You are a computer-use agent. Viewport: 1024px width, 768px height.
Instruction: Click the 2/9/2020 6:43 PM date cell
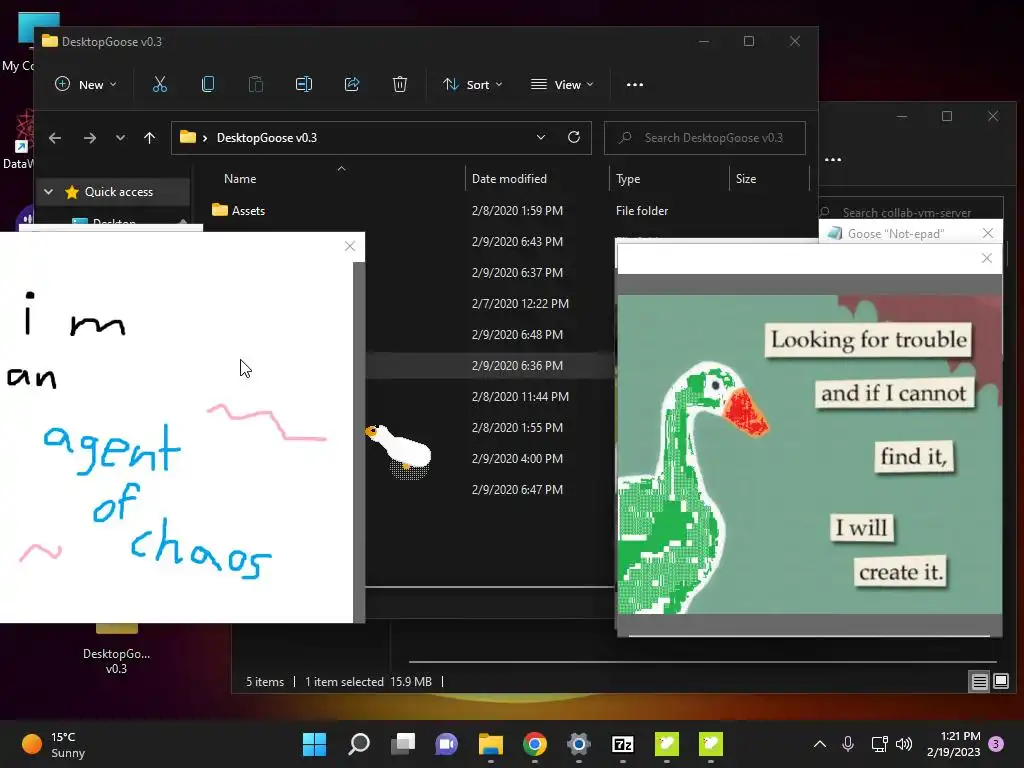(517, 242)
